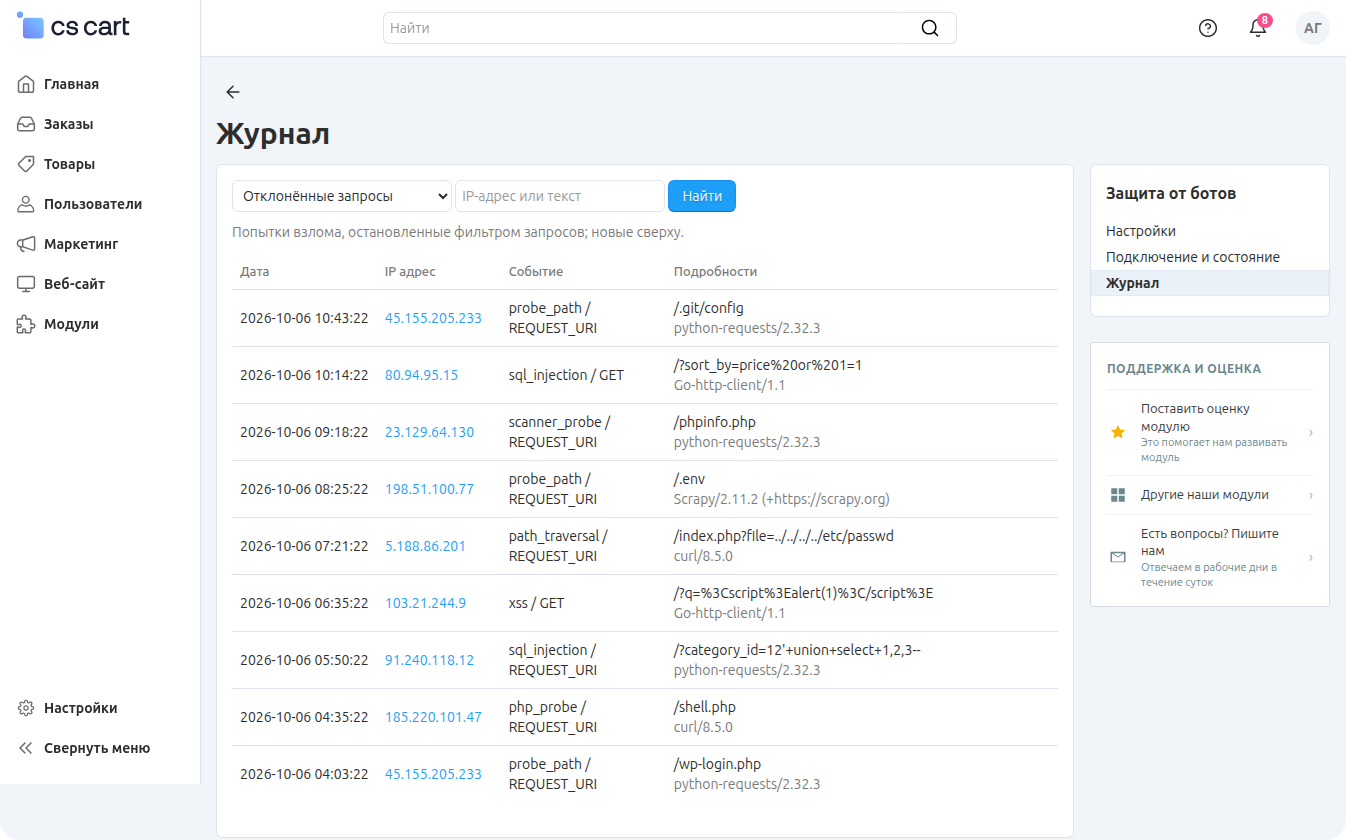The height and width of the screenshot is (840, 1346).
Task: Open the Отклонённые запросы filter dropdown
Action: coord(342,196)
